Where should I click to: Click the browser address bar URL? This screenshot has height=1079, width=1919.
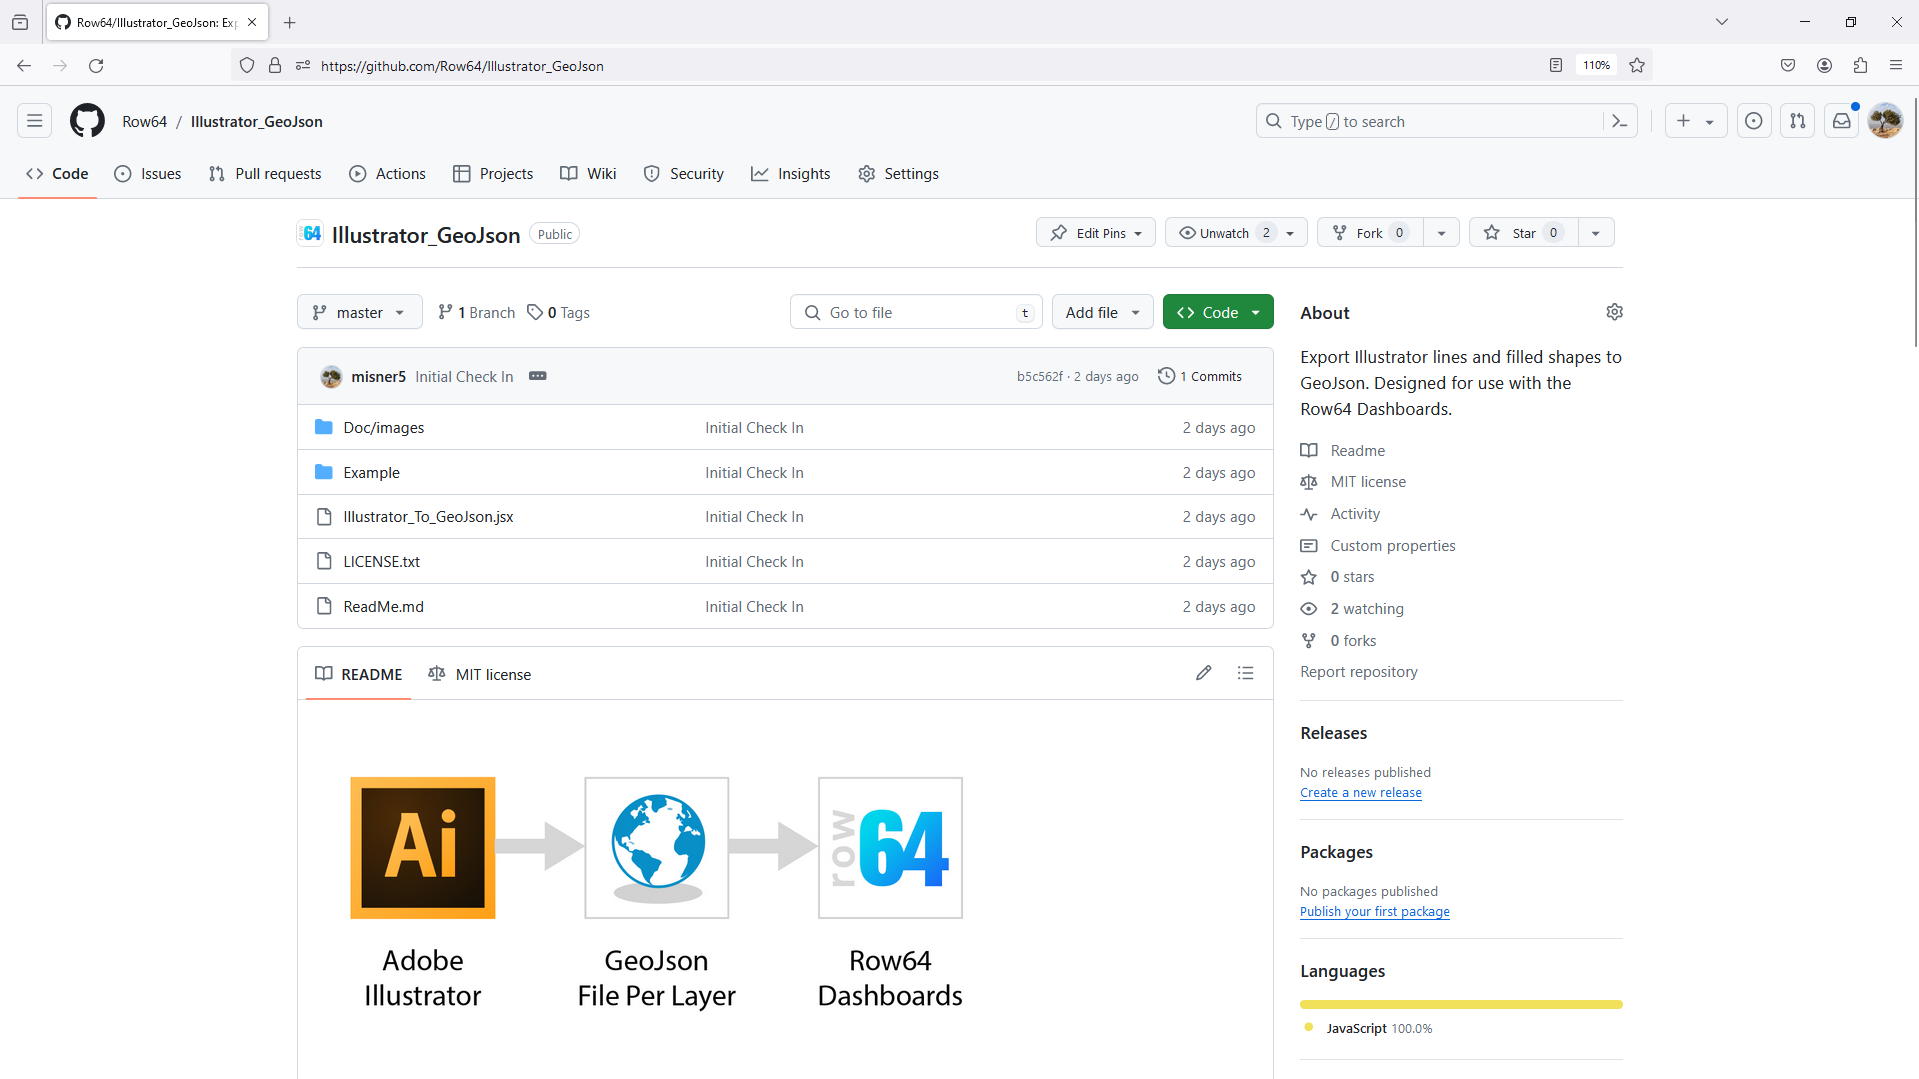click(462, 66)
